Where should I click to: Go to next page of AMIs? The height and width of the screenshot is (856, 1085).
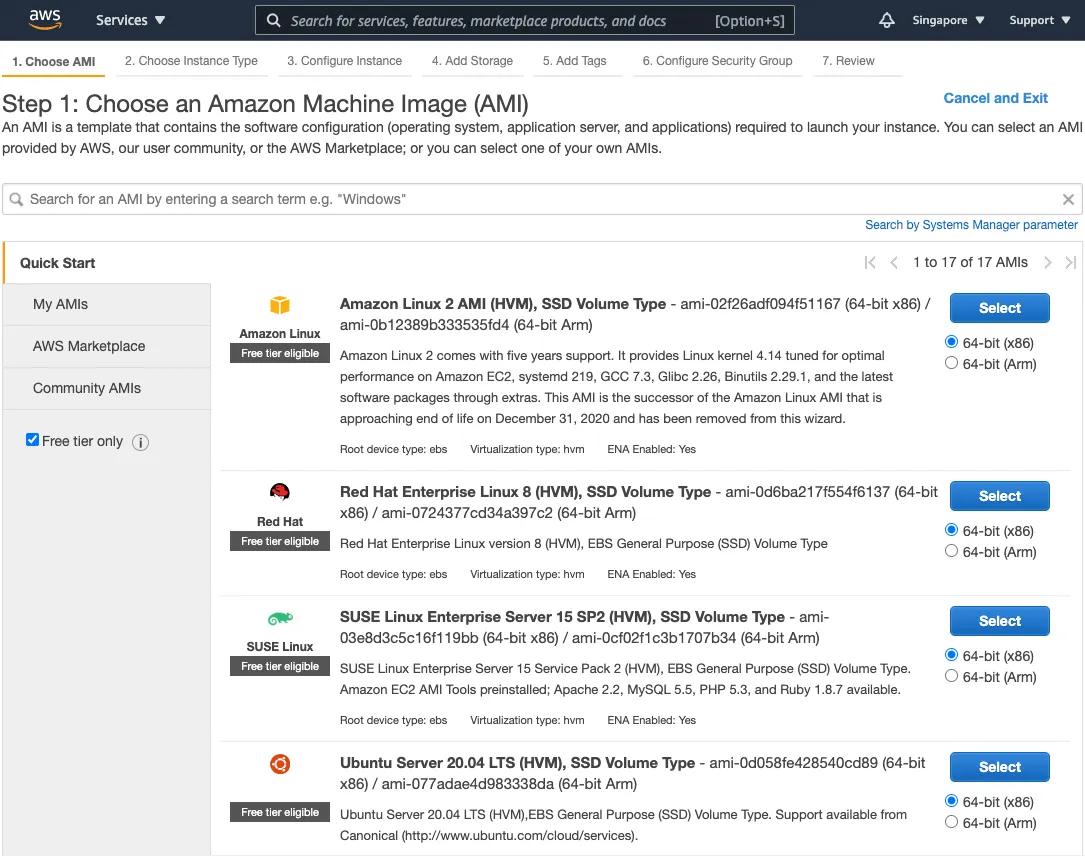1048,262
